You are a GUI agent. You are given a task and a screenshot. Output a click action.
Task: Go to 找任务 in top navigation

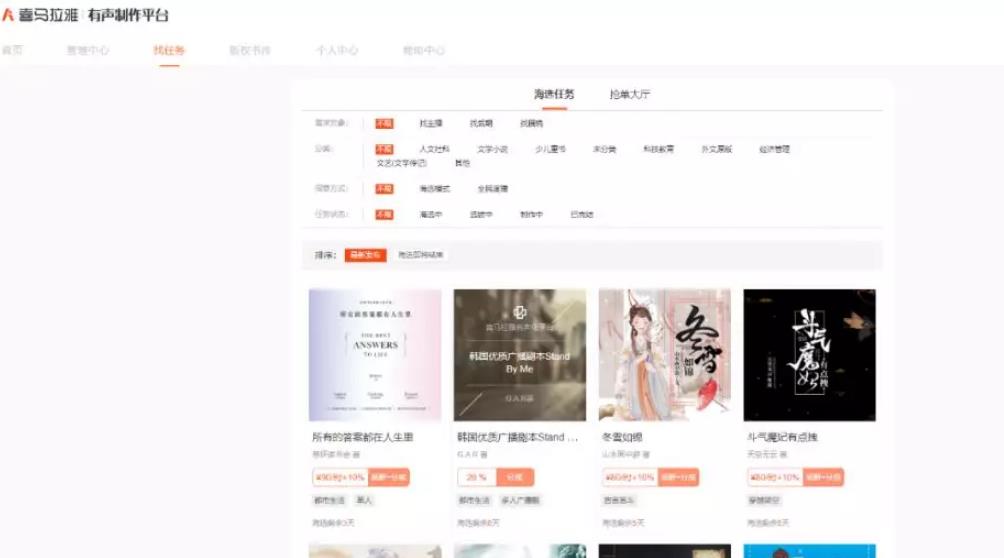(x=169, y=50)
